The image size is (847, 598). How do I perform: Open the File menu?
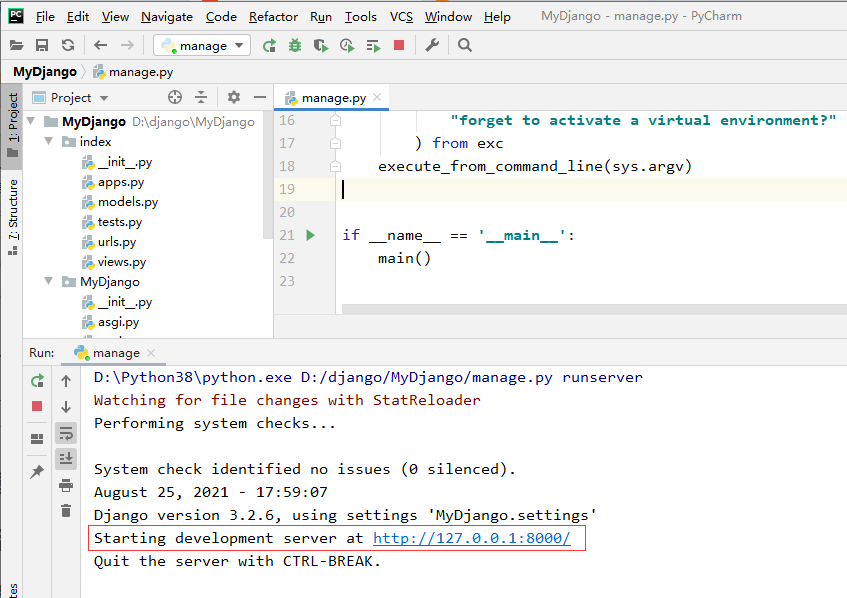[x=45, y=17]
